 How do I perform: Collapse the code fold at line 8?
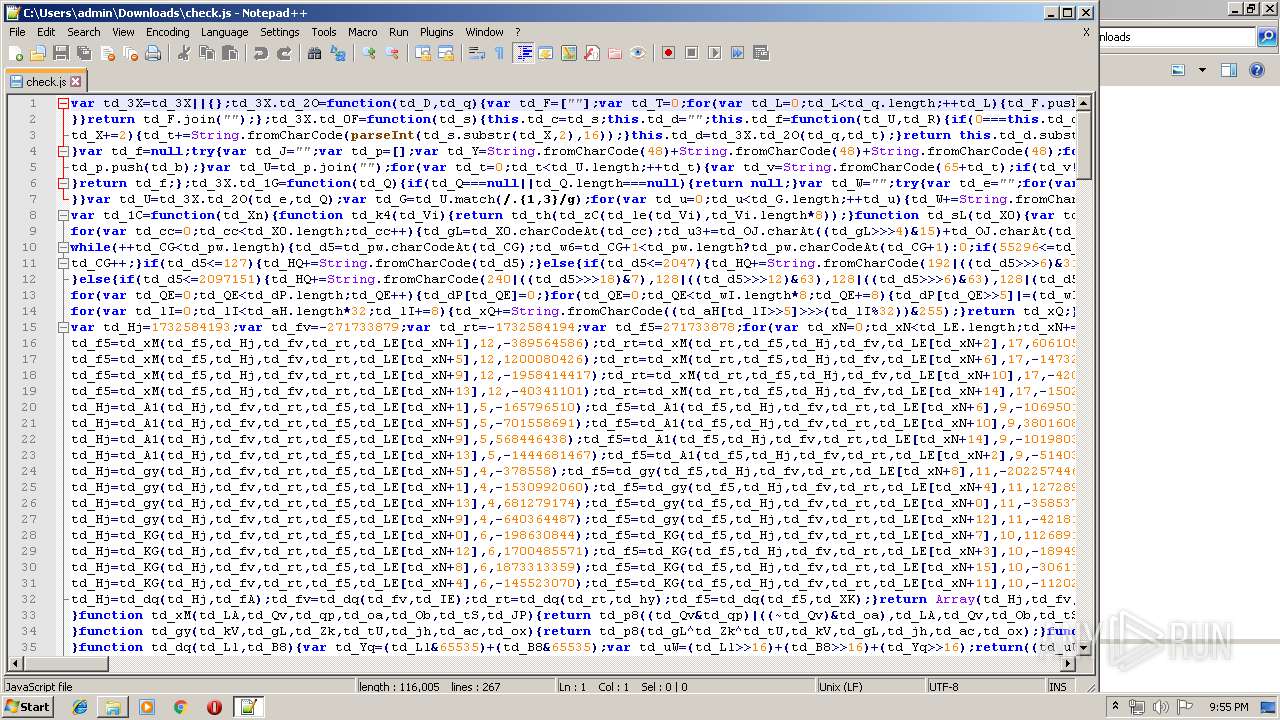[x=63, y=215]
